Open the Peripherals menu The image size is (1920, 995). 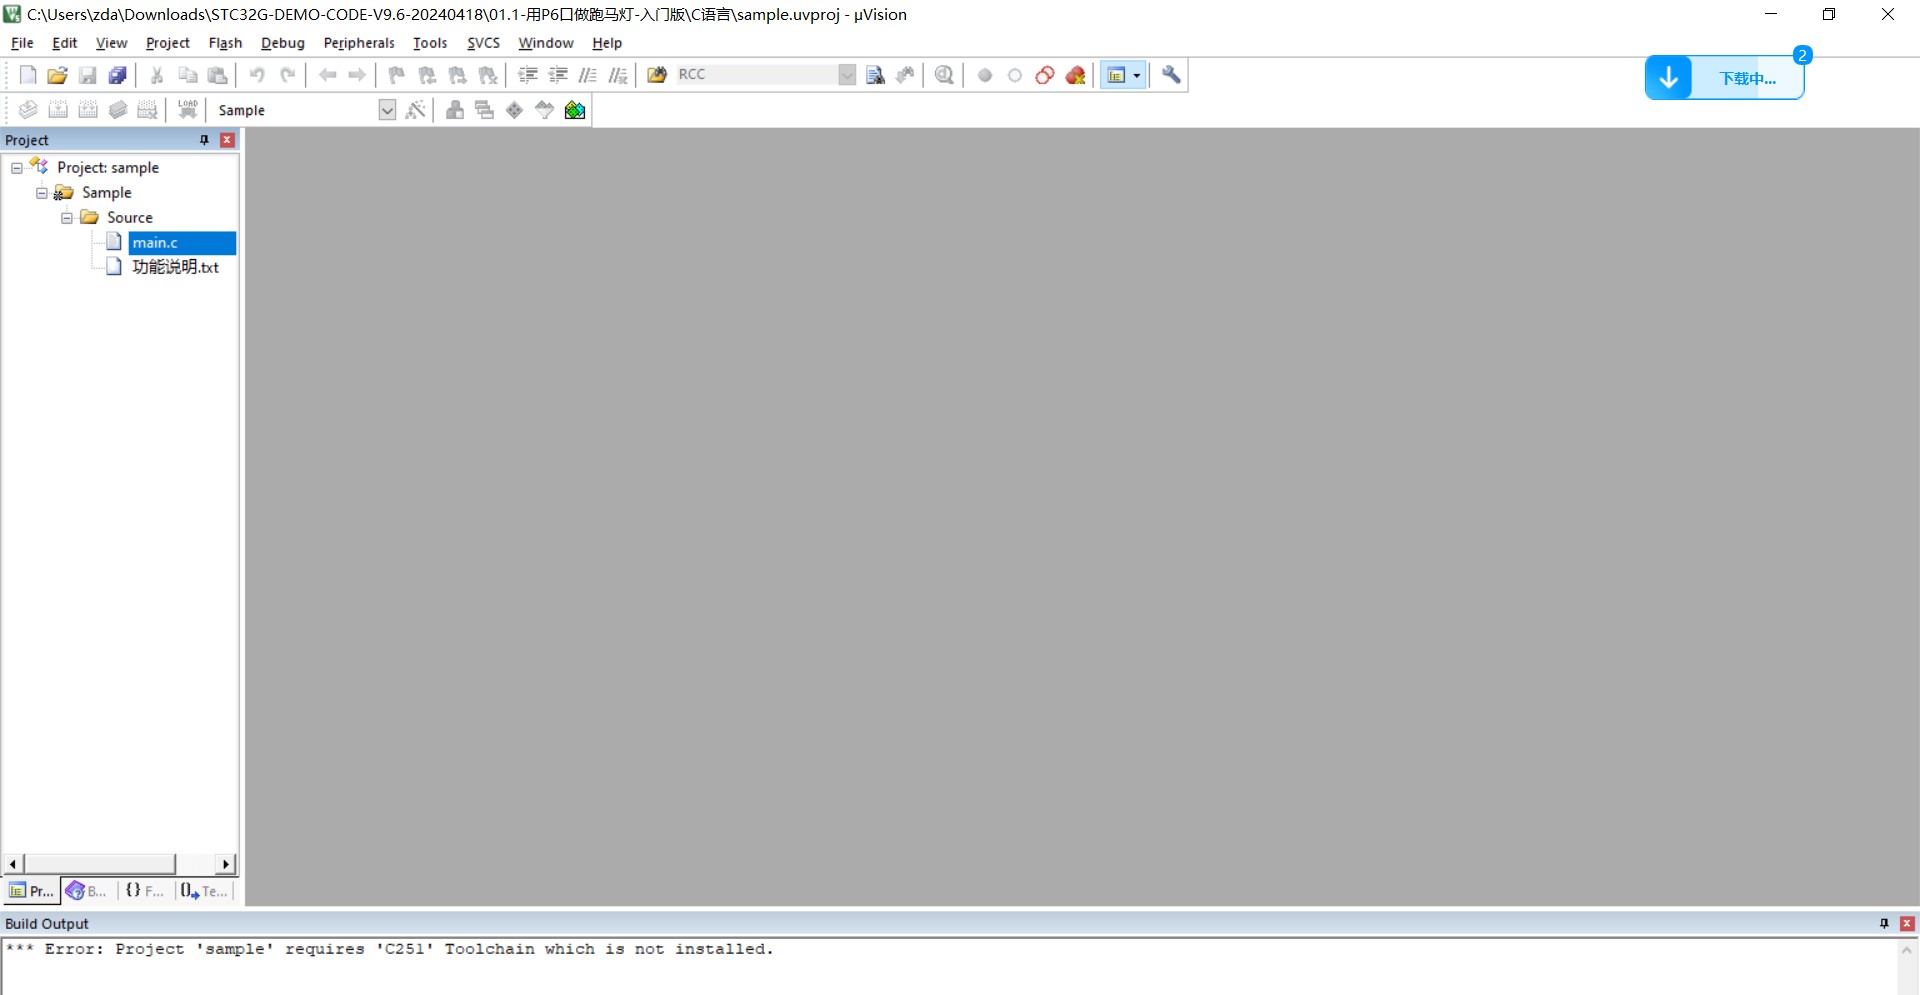pyautogui.click(x=359, y=43)
